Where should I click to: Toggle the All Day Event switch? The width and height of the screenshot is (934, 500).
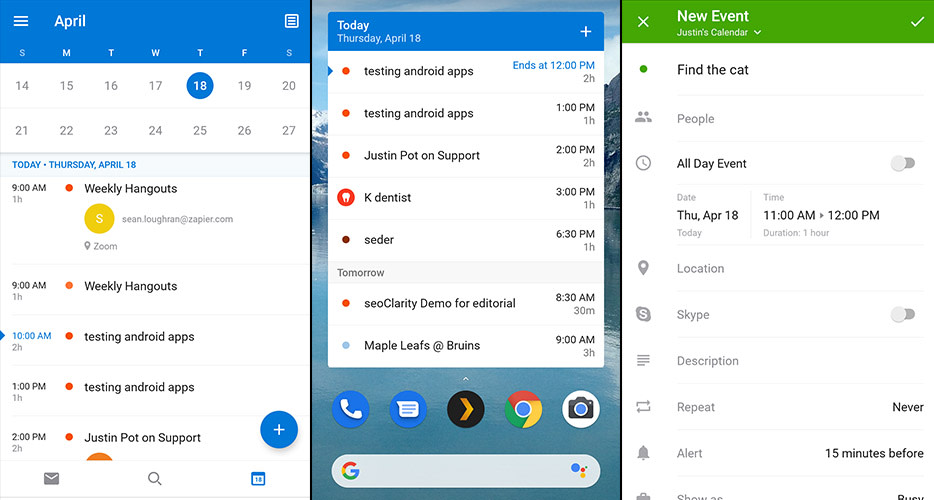pos(903,163)
